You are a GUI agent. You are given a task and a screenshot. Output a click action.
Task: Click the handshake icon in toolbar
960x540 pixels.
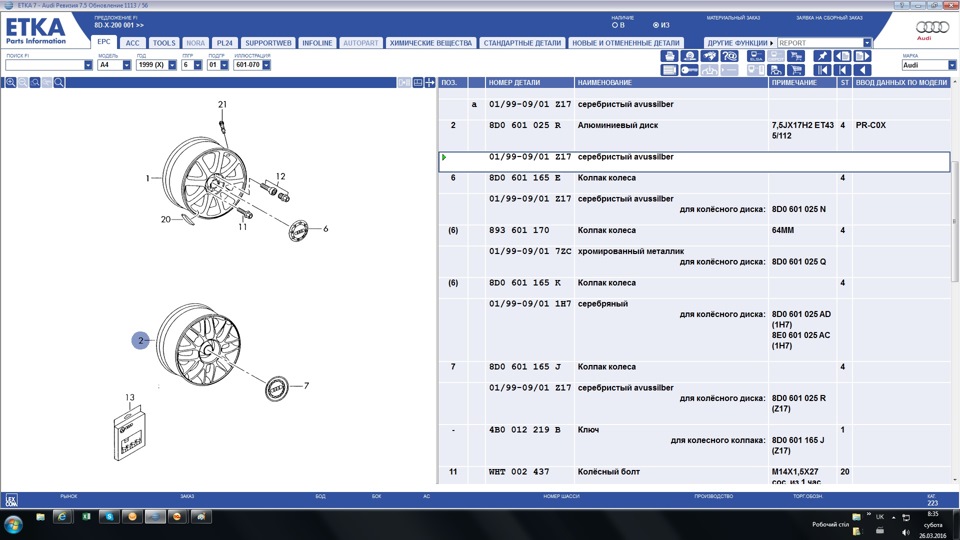click(x=709, y=56)
